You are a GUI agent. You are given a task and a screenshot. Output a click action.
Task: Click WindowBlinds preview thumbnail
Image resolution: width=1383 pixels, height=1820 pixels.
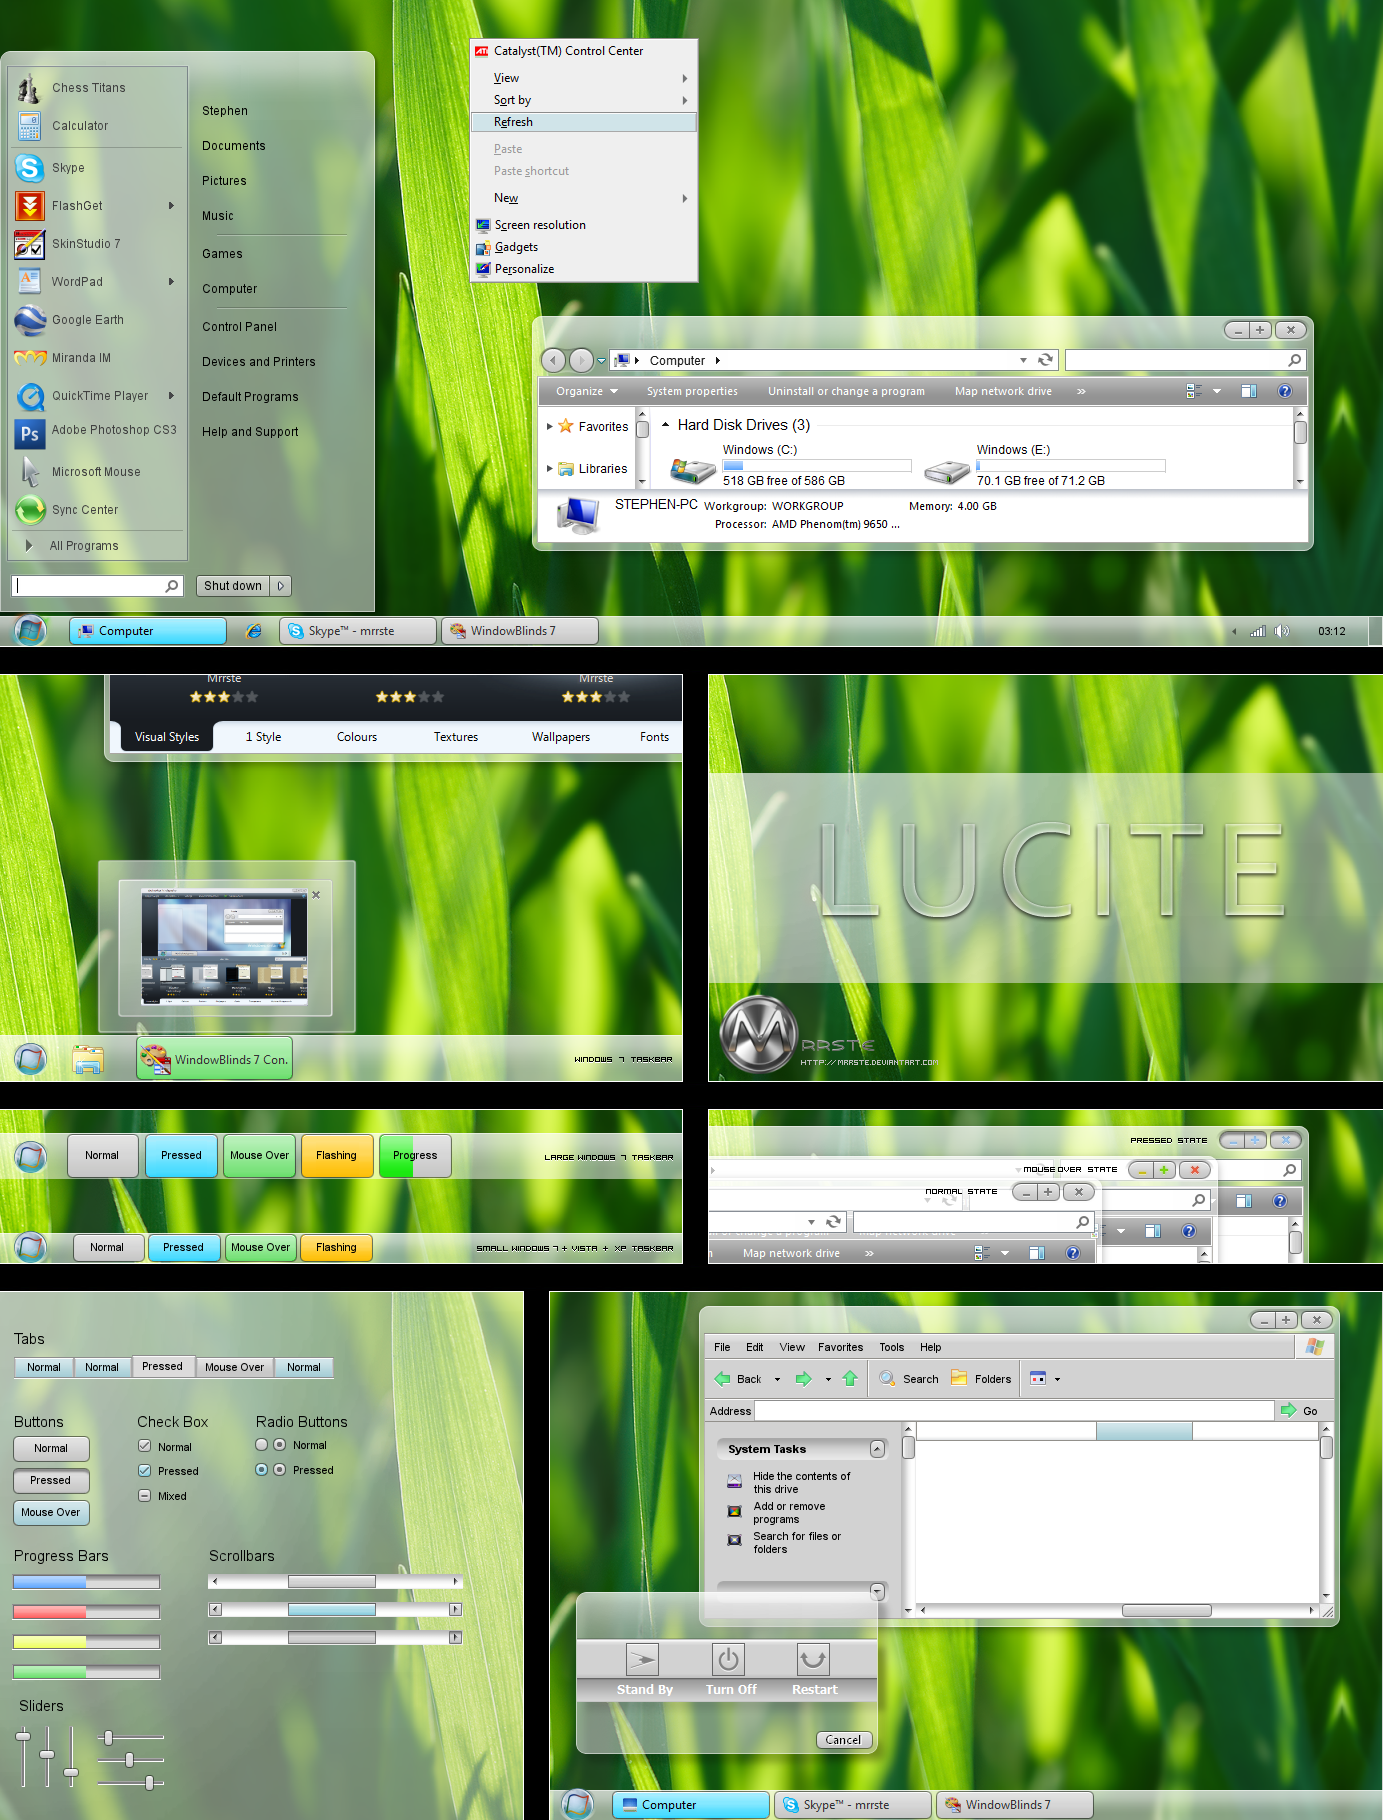[224, 945]
